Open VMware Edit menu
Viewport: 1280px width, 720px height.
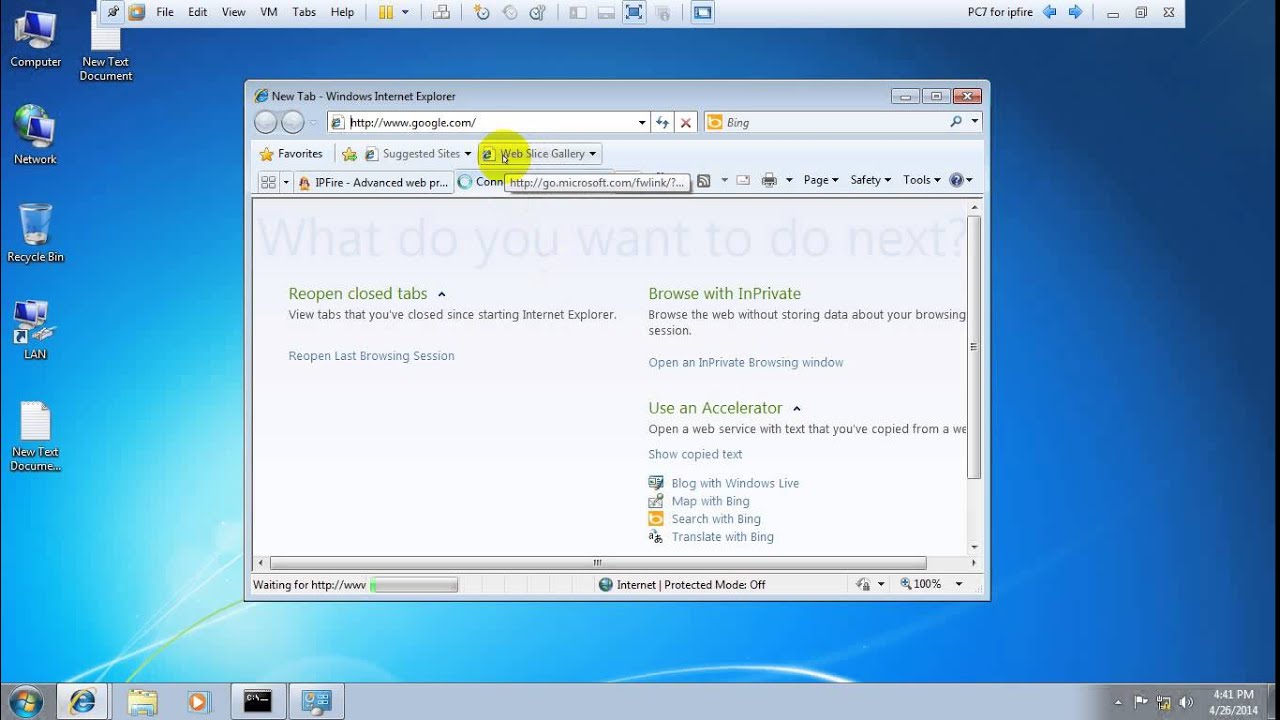[x=198, y=12]
